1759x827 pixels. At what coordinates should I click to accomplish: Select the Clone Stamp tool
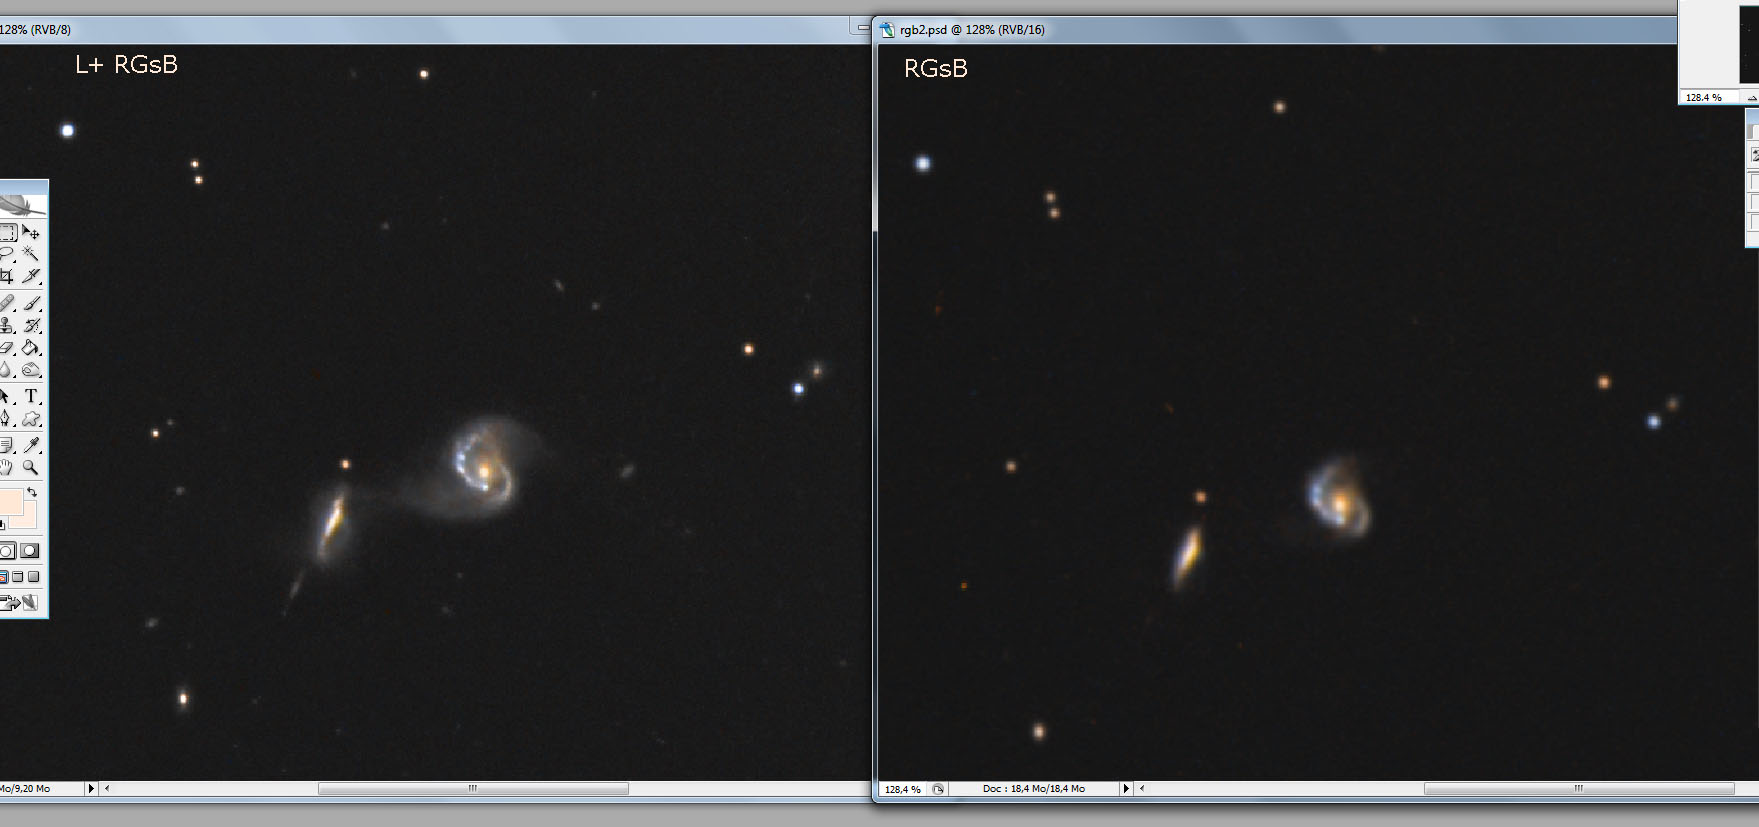(x=7, y=325)
